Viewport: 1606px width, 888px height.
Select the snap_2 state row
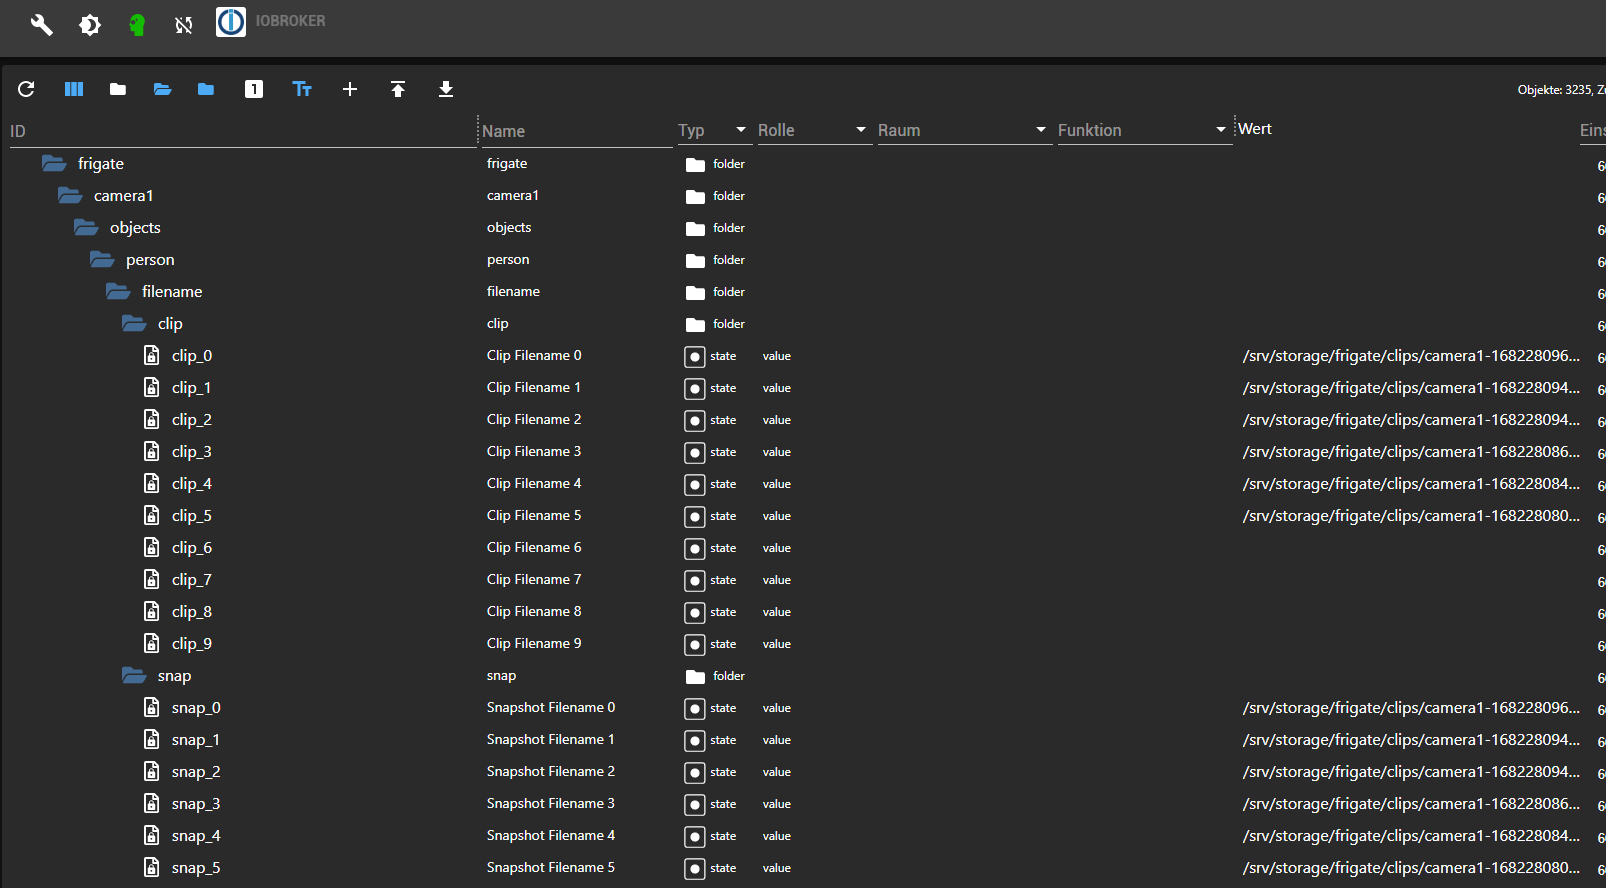(803, 771)
